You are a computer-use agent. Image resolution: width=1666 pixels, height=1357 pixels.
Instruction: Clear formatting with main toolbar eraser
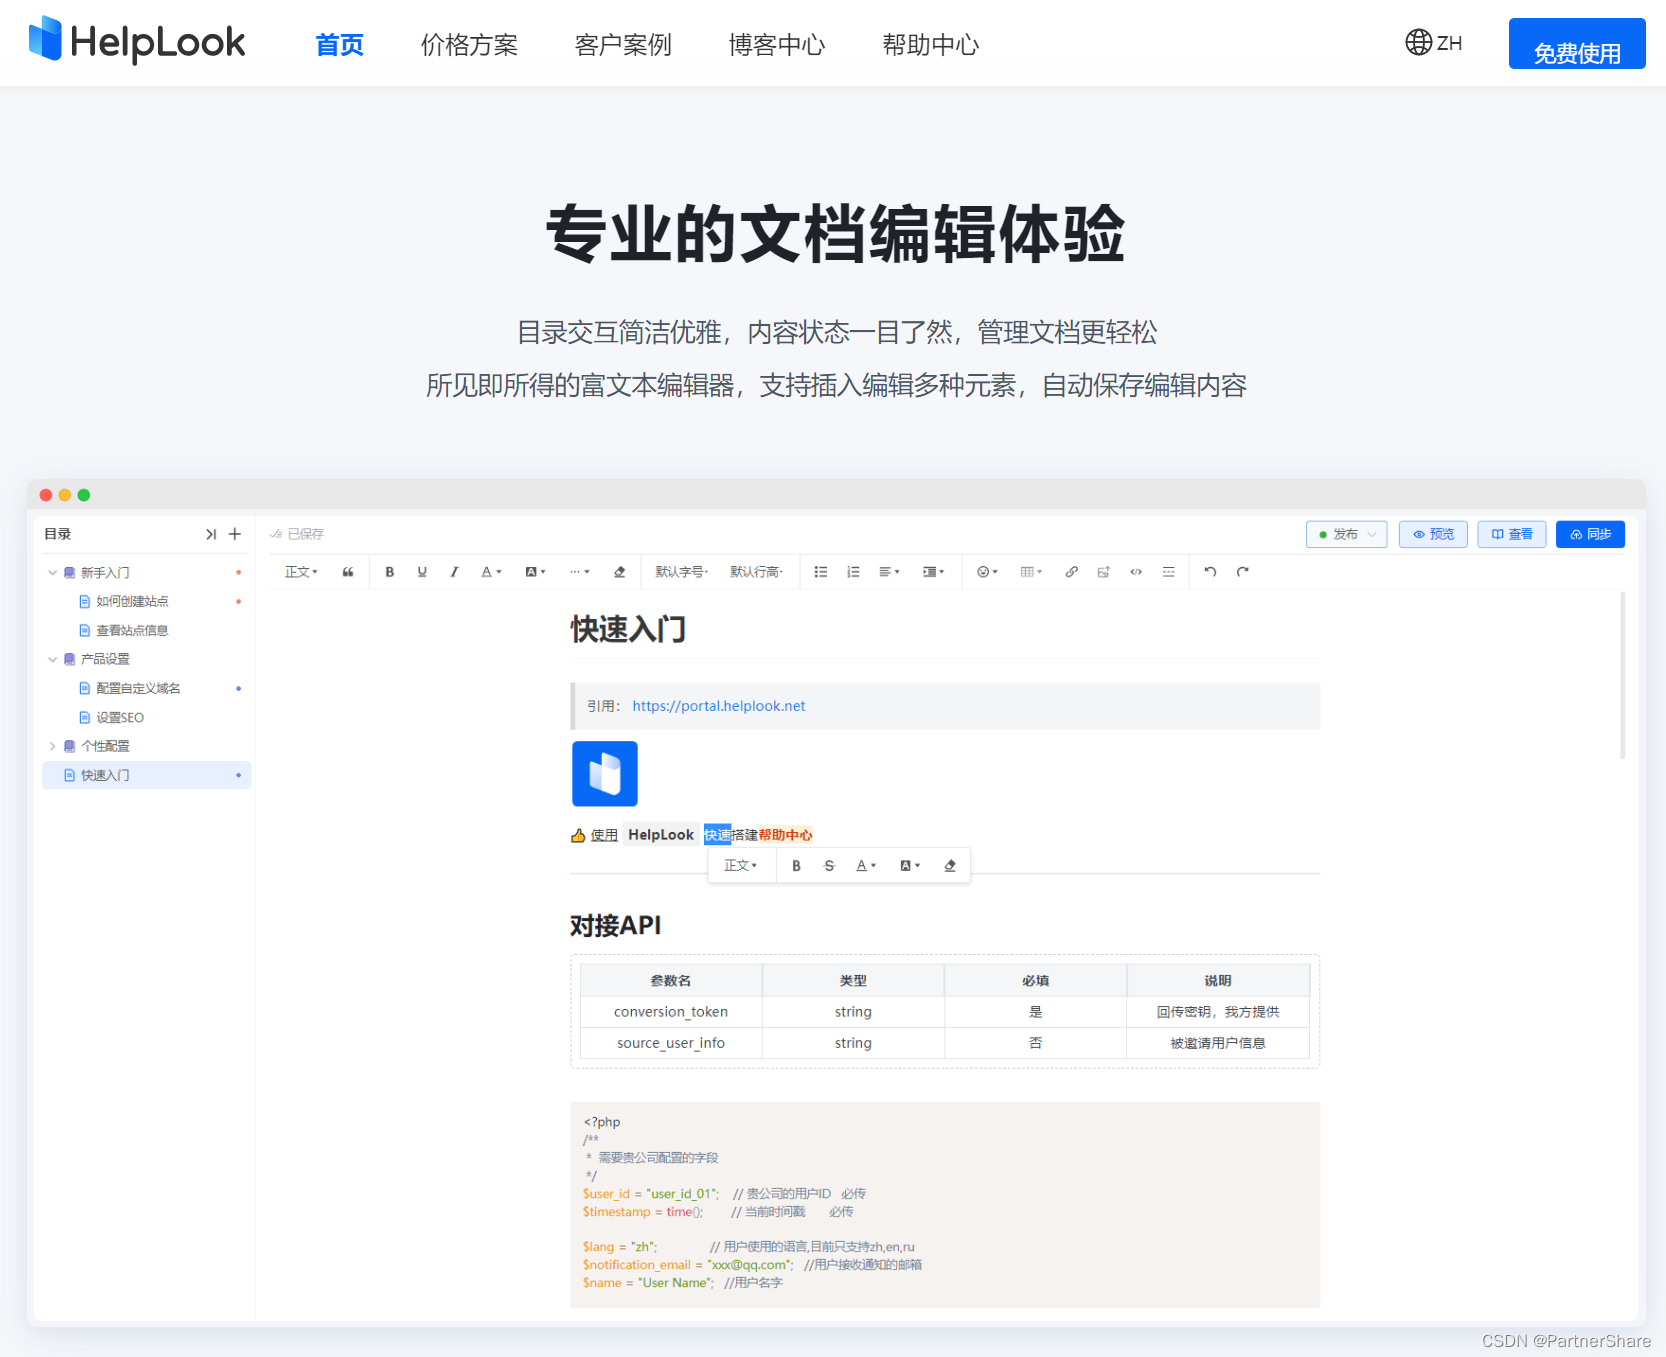(x=619, y=572)
